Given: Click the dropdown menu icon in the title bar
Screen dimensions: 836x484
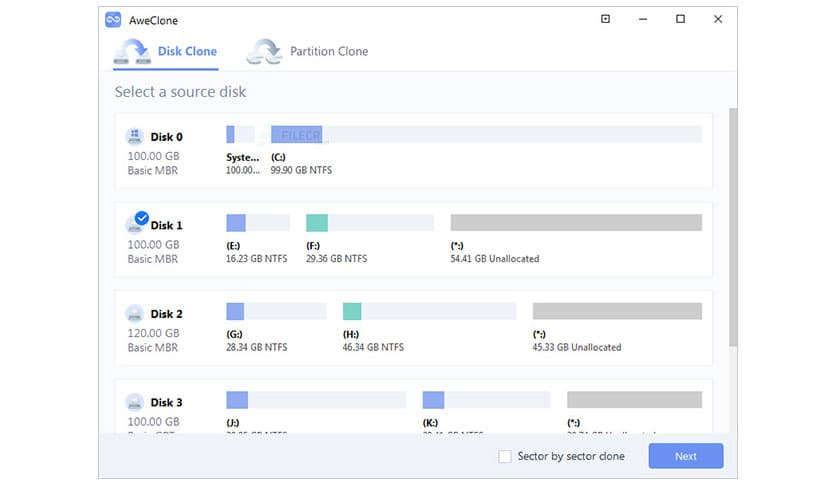Looking at the screenshot, I should pos(605,19).
